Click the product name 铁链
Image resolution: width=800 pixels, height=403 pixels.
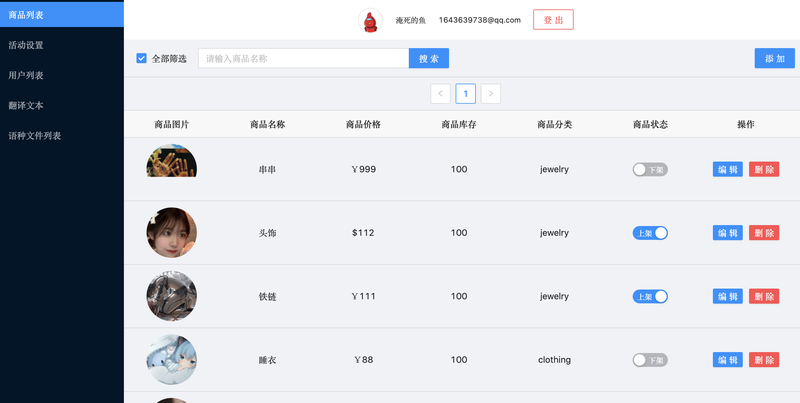click(267, 296)
